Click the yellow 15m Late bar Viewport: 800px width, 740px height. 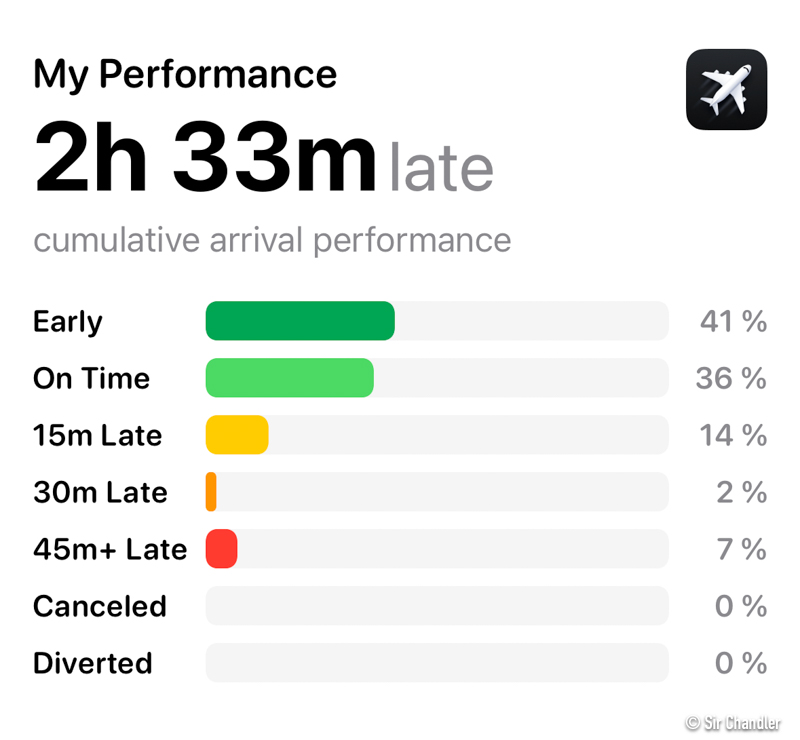237,435
